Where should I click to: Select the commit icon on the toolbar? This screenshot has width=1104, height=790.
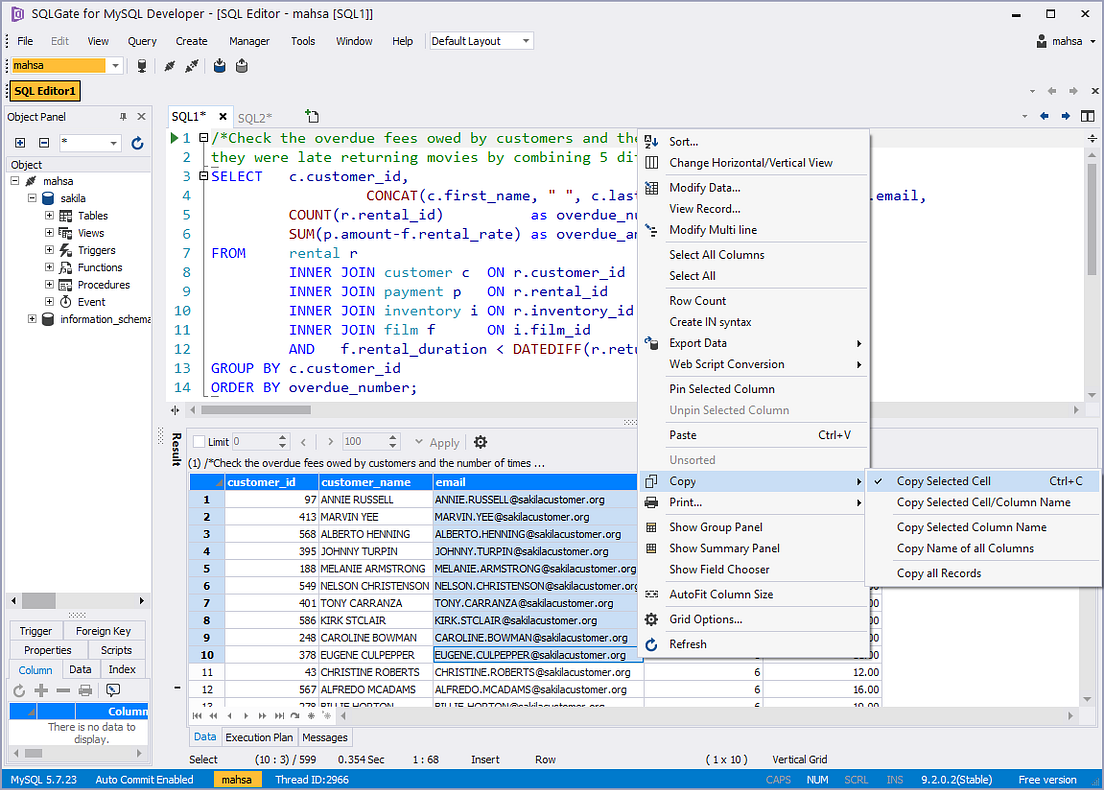pos(219,66)
